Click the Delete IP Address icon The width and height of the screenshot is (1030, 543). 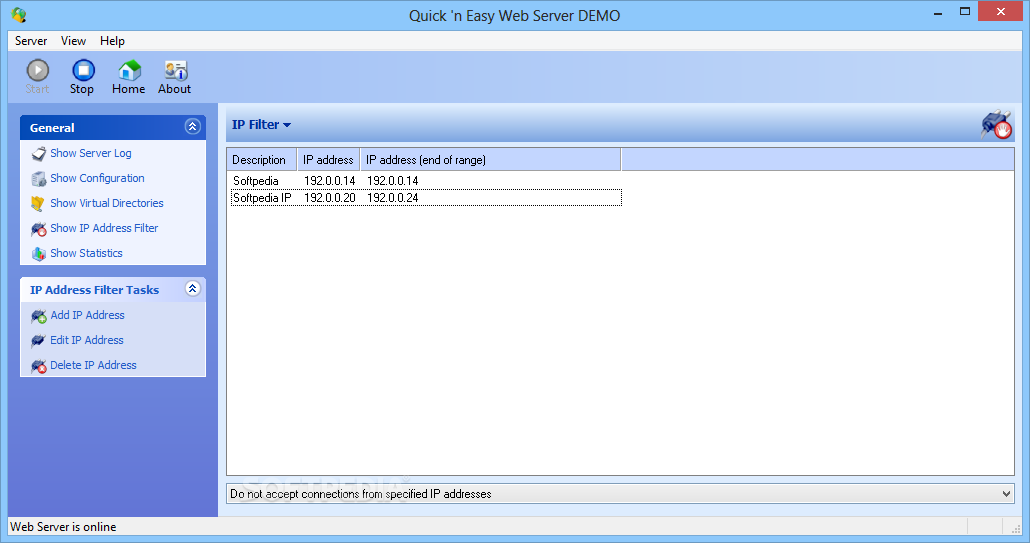[x=39, y=366]
